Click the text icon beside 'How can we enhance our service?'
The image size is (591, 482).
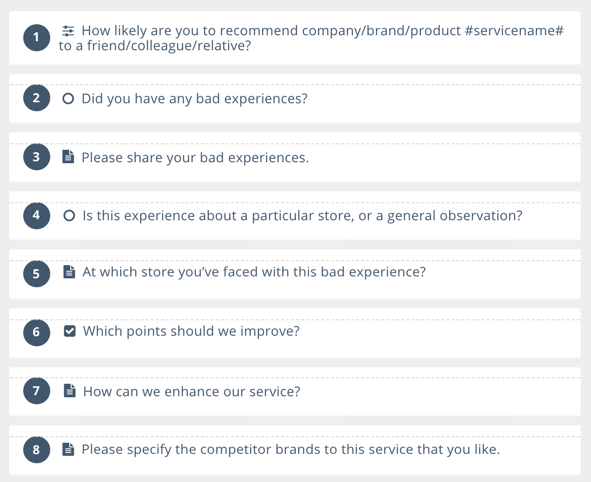point(69,391)
